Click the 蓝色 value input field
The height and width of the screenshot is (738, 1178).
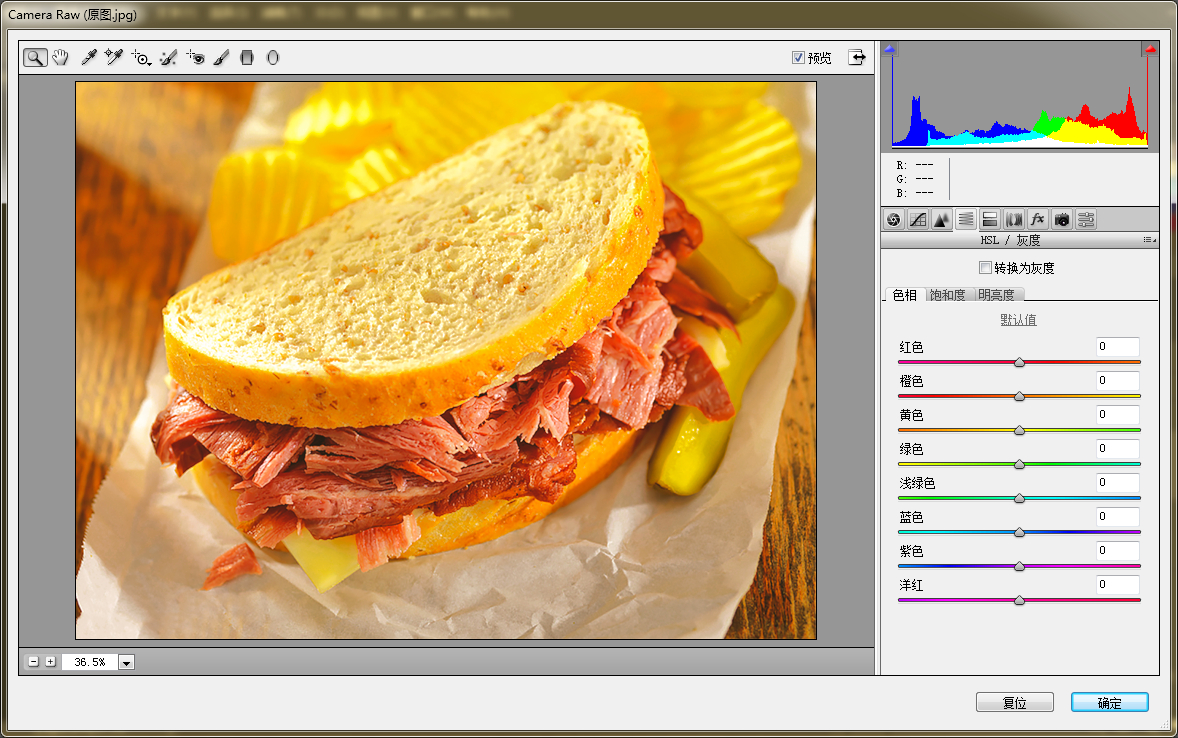pyautogui.click(x=1117, y=516)
